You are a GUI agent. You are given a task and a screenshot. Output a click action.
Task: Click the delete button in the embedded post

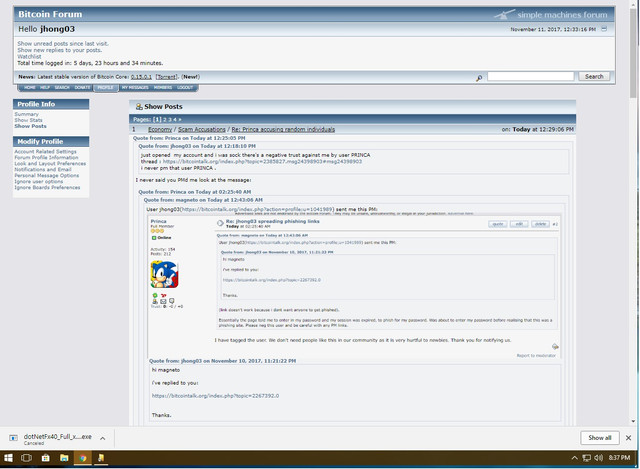click(x=540, y=224)
